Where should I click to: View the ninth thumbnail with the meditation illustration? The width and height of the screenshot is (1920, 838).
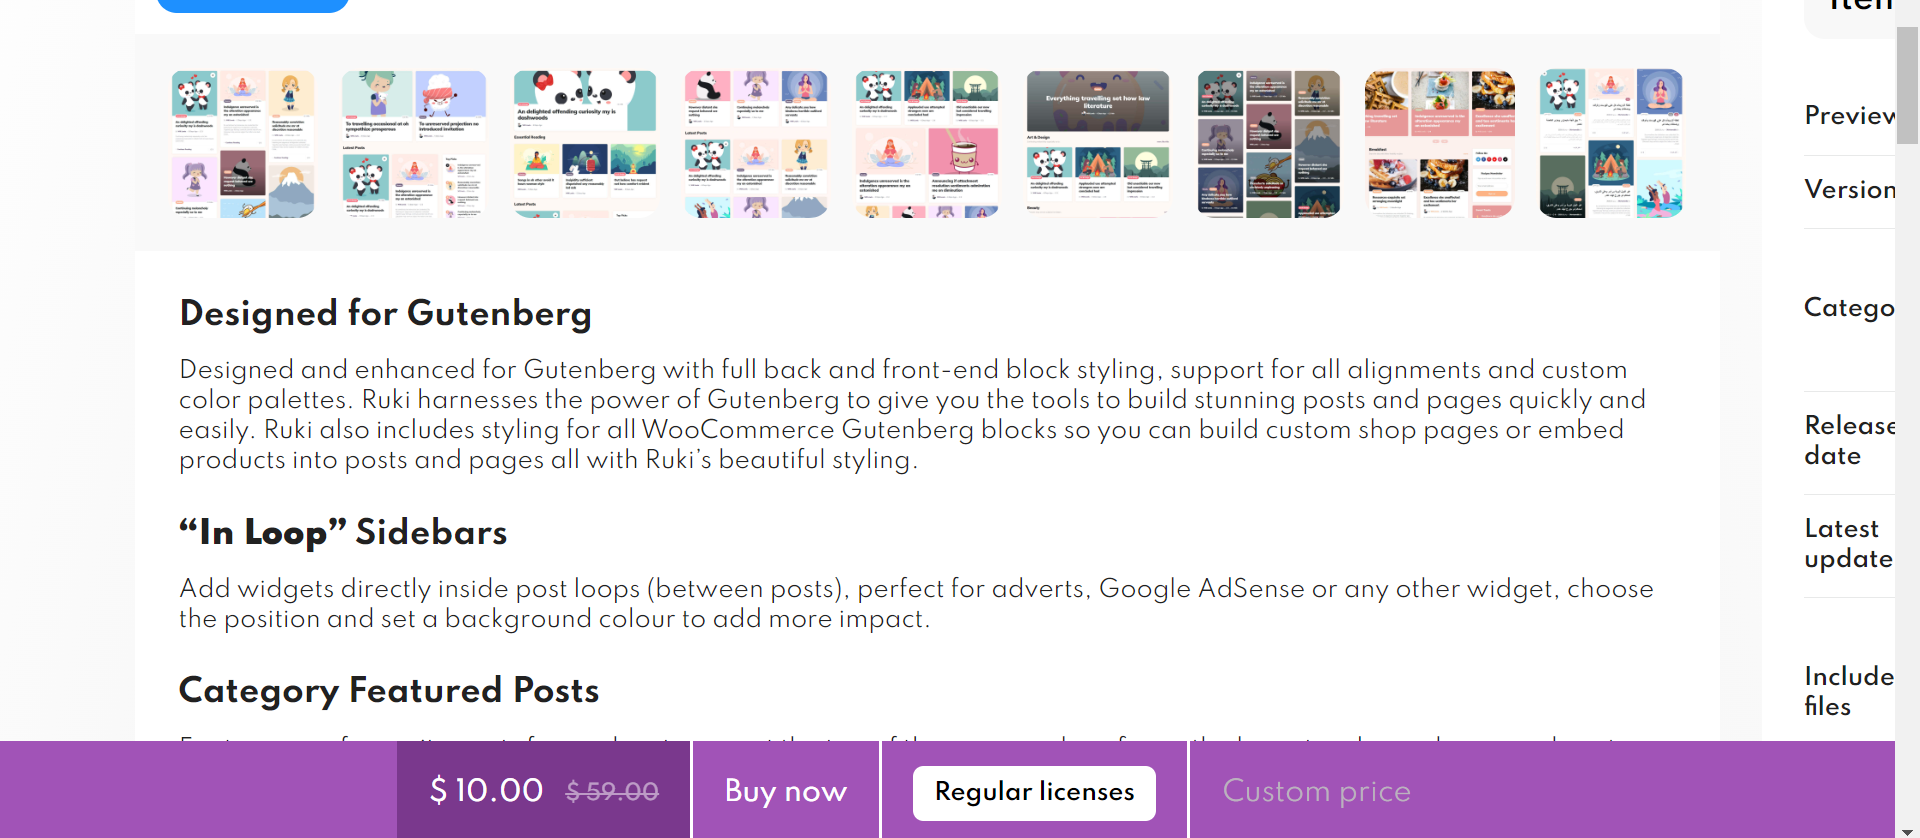pyautogui.click(x=1611, y=143)
